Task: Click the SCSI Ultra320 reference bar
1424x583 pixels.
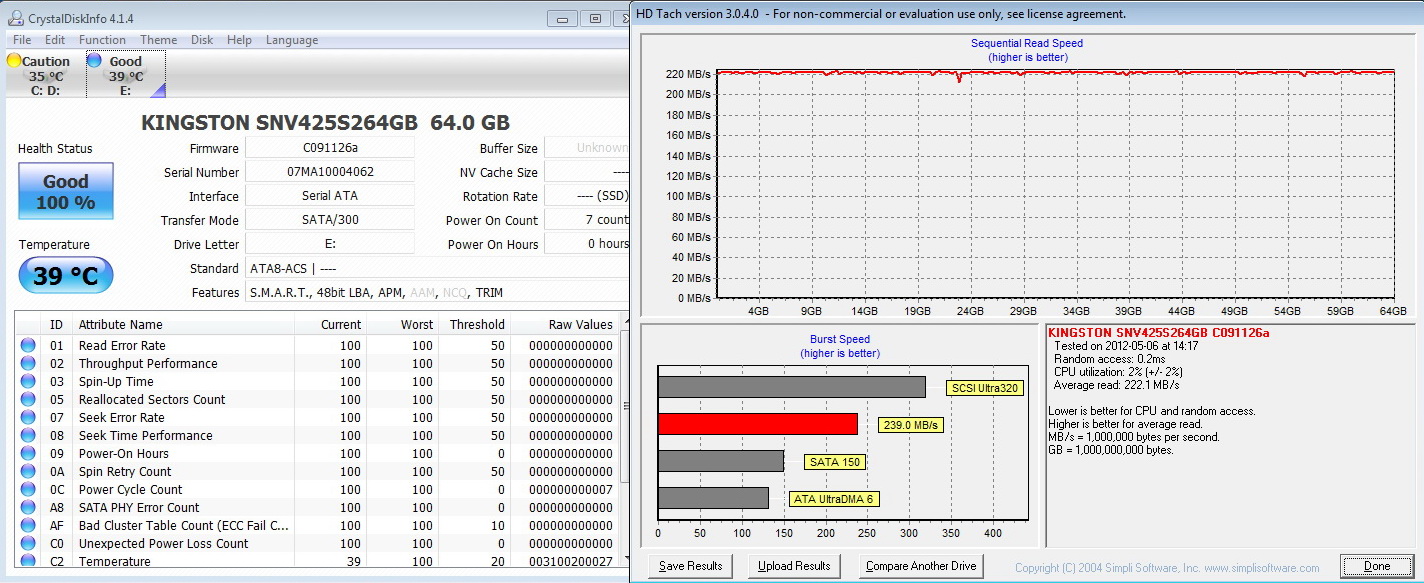Action: (x=792, y=387)
